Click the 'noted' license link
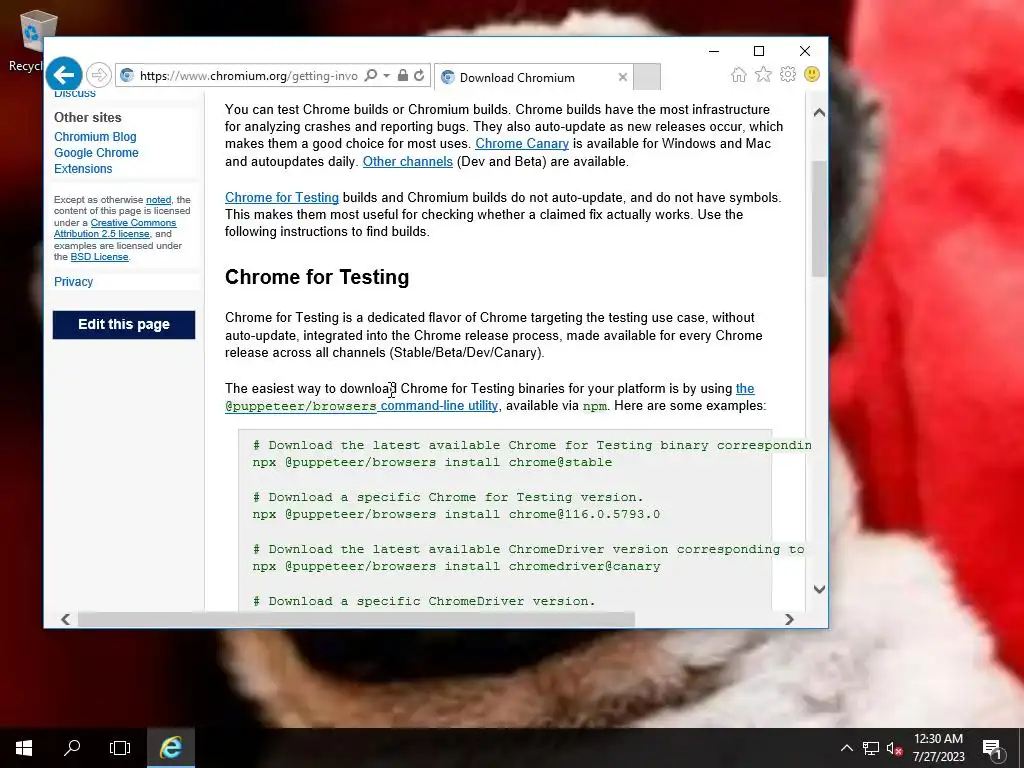Image resolution: width=1024 pixels, height=768 pixels. [159, 200]
